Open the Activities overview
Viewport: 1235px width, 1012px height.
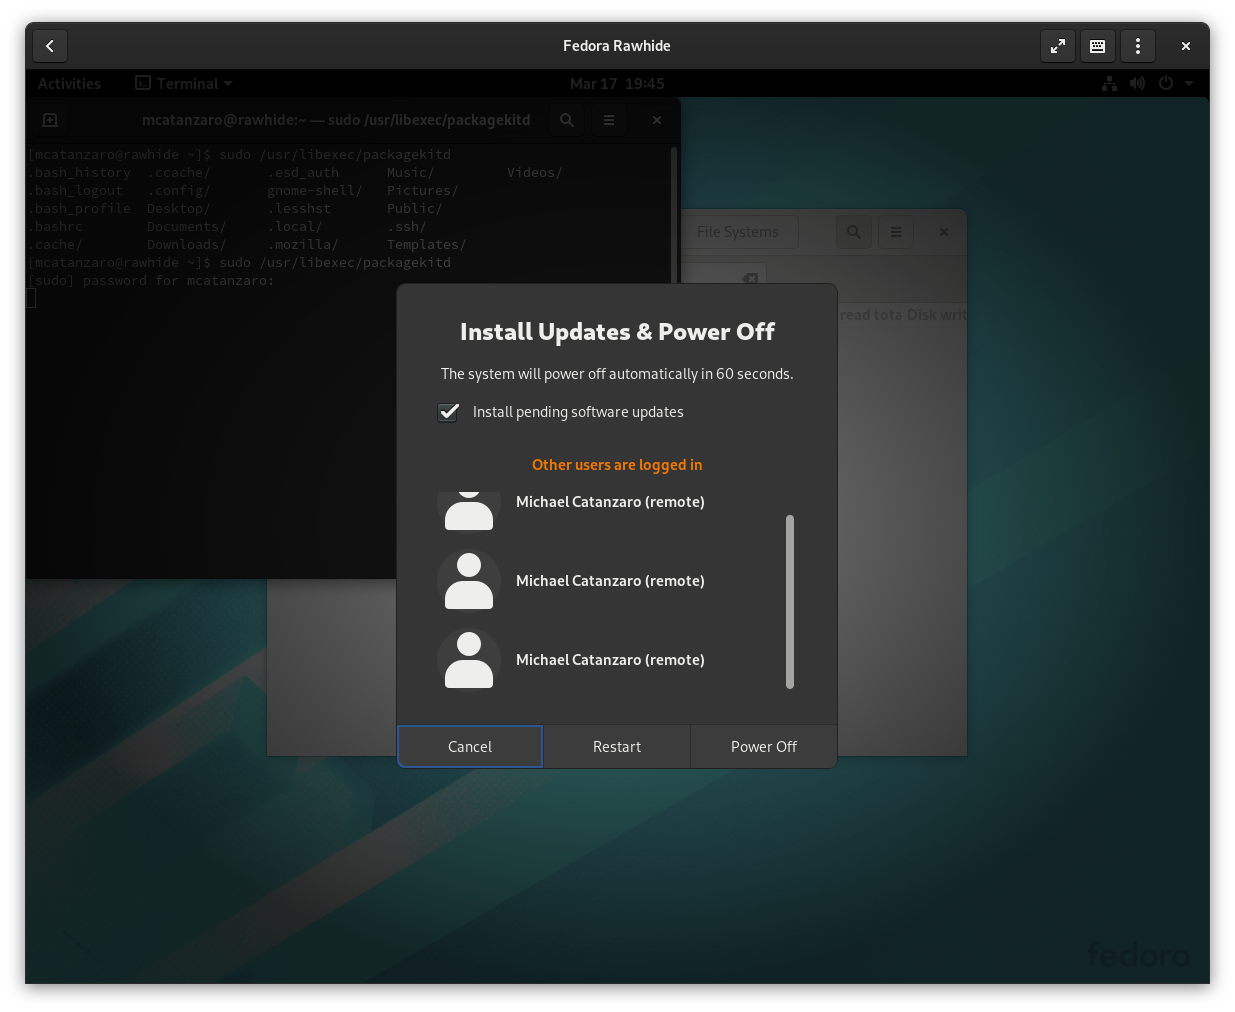[x=69, y=84]
